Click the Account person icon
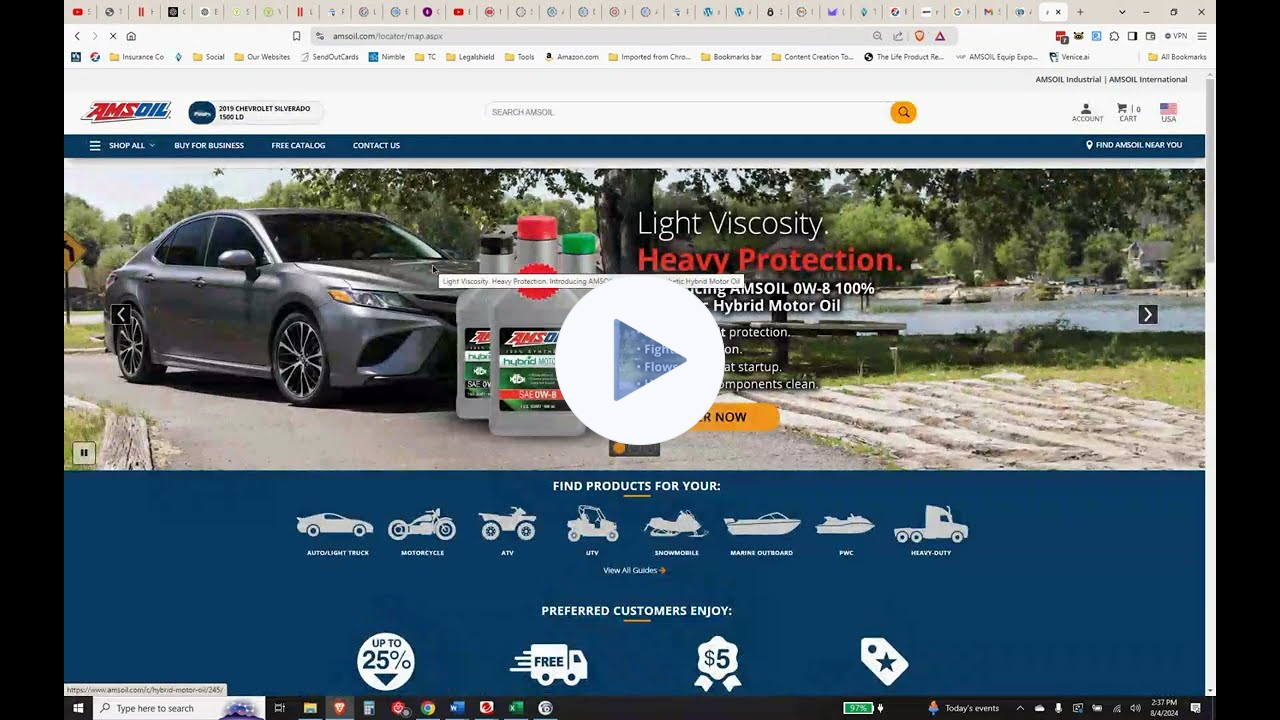 (x=1087, y=111)
